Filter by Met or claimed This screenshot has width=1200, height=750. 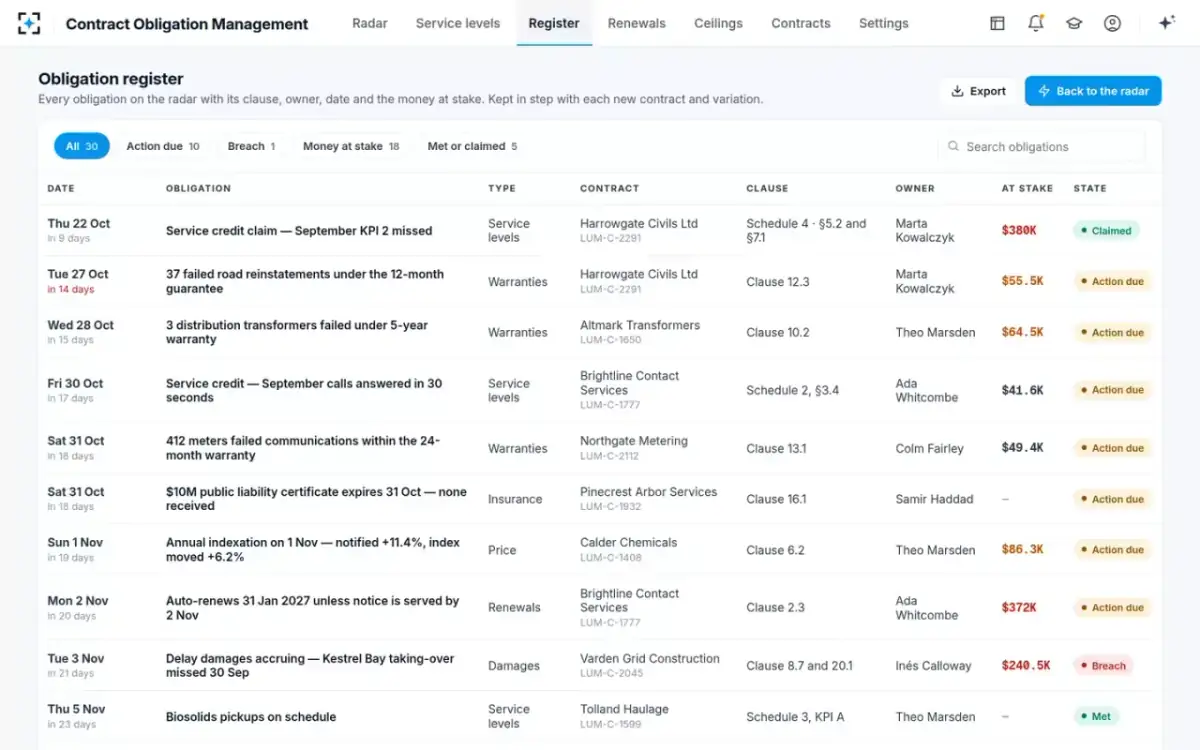coord(472,146)
